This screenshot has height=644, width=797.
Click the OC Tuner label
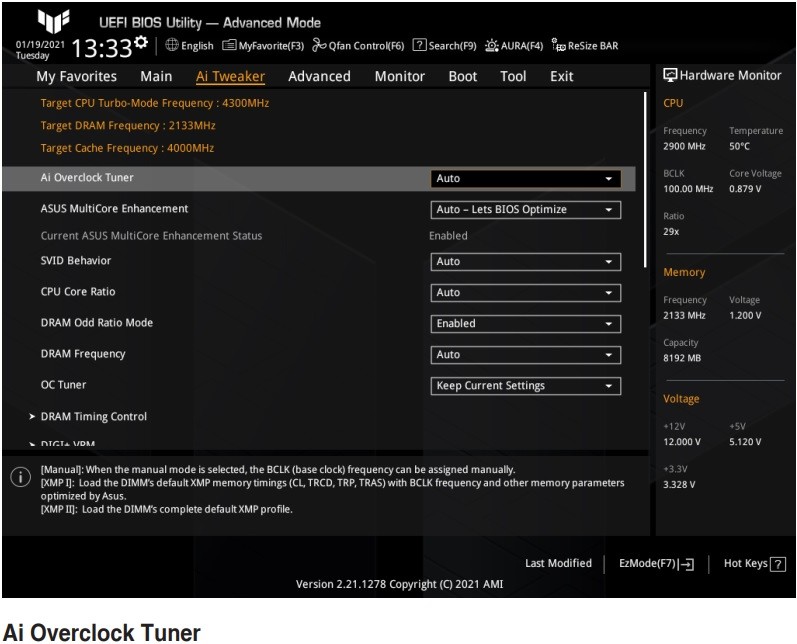[x=63, y=385]
